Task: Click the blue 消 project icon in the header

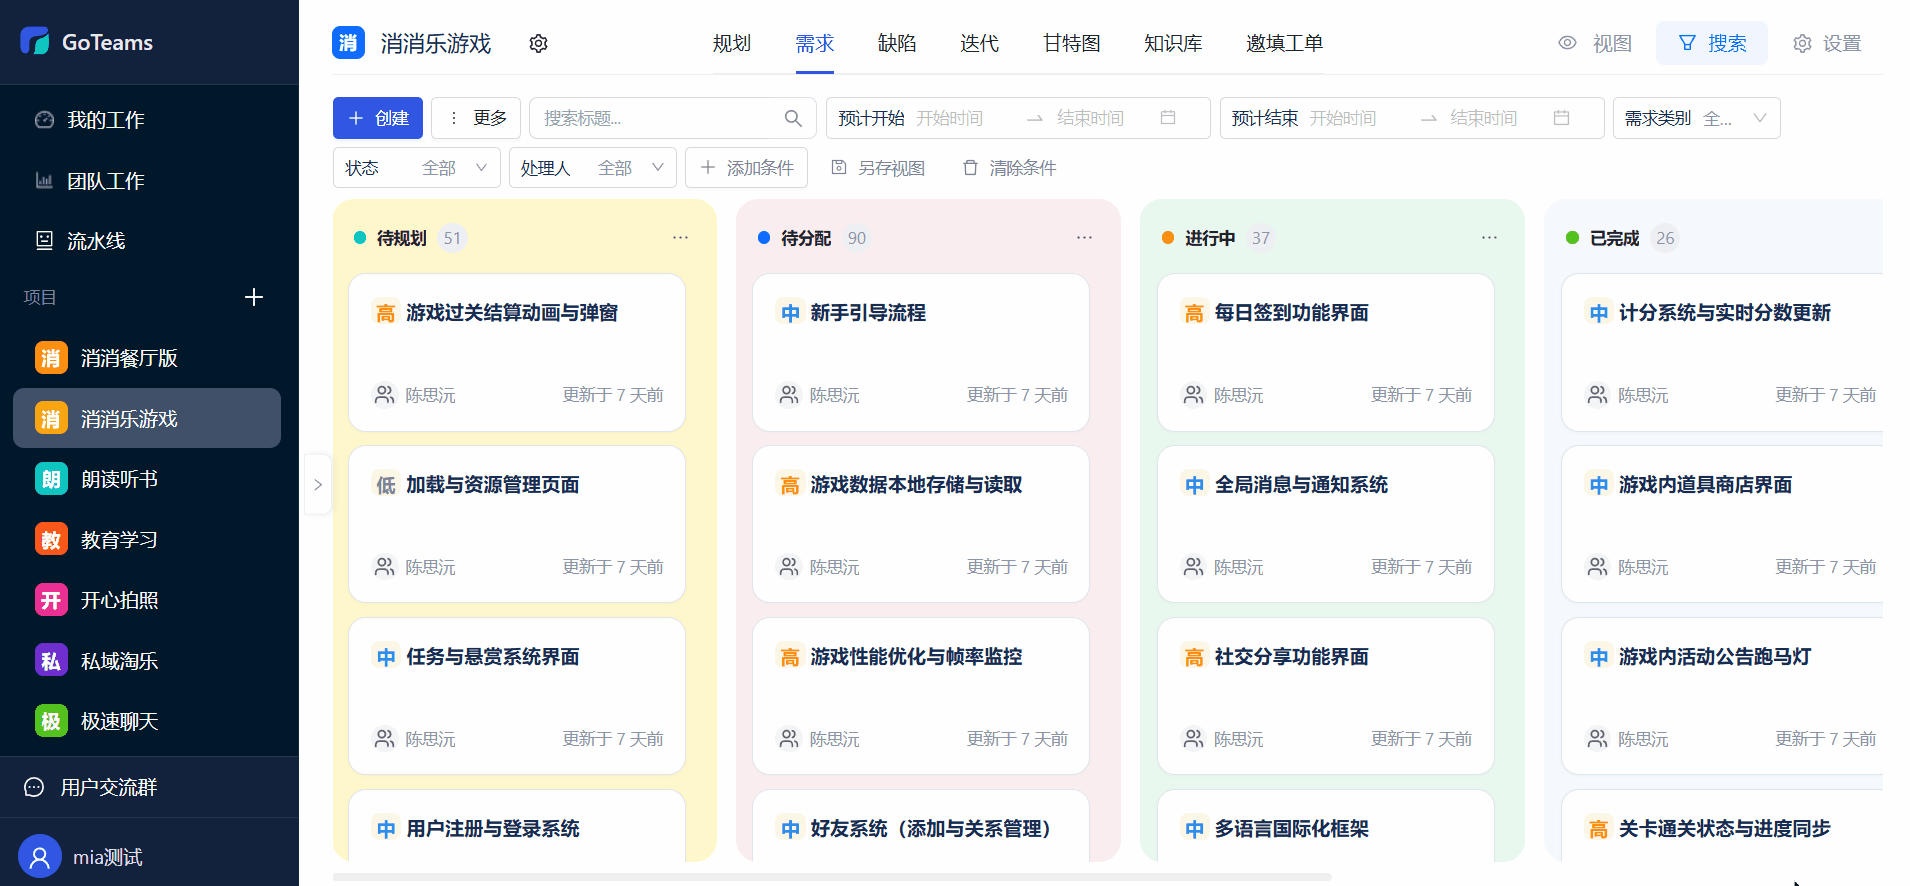Action: tap(348, 43)
